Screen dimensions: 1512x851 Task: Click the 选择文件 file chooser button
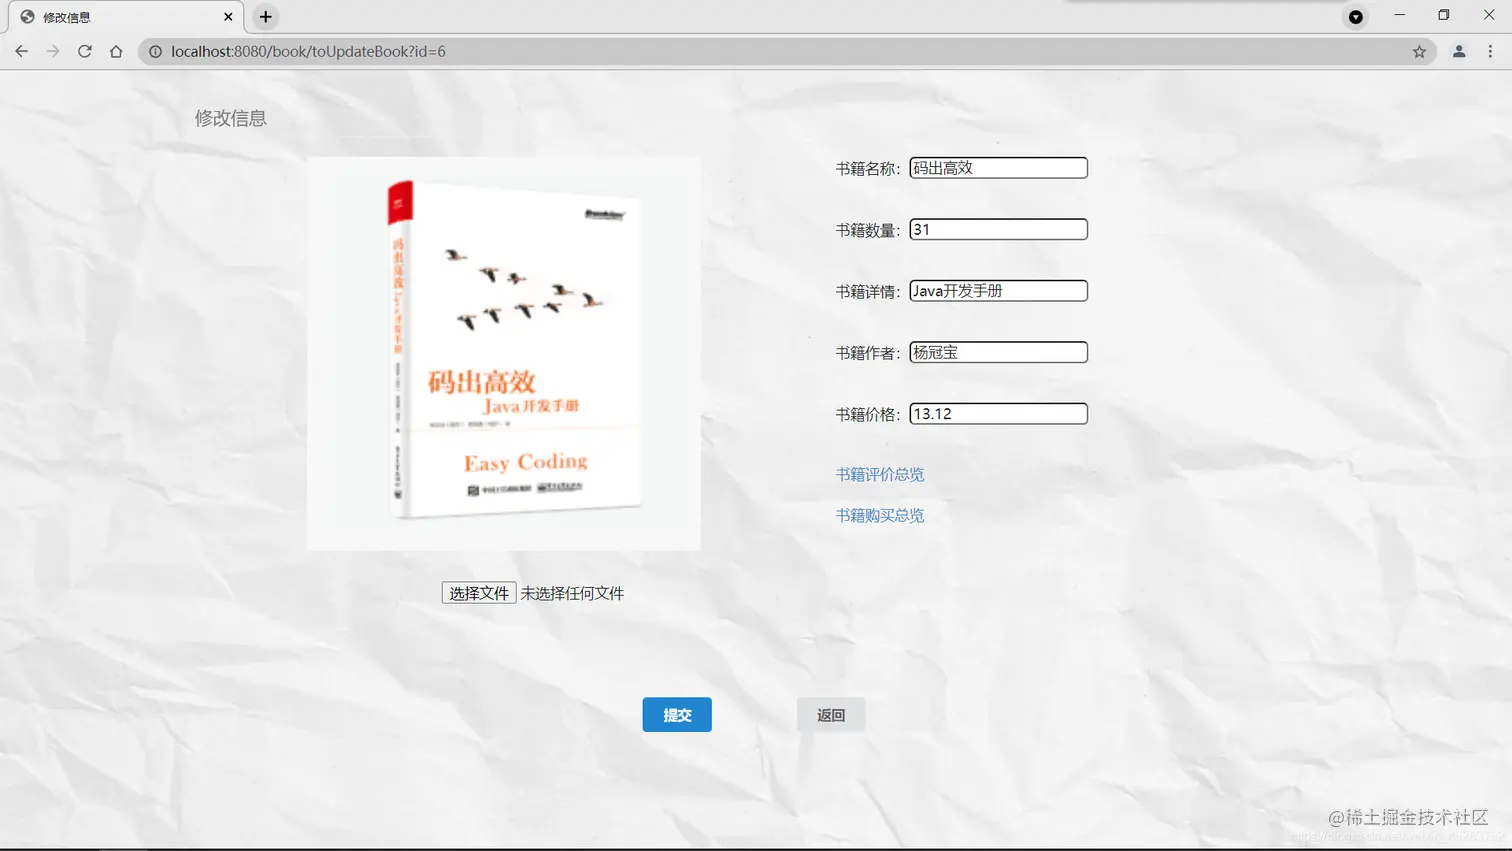479,593
